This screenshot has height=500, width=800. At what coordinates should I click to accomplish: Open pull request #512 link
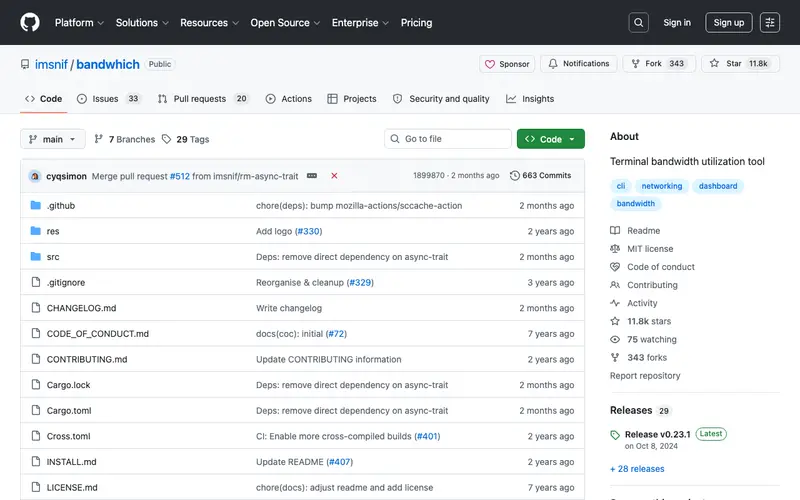click(x=180, y=176)
